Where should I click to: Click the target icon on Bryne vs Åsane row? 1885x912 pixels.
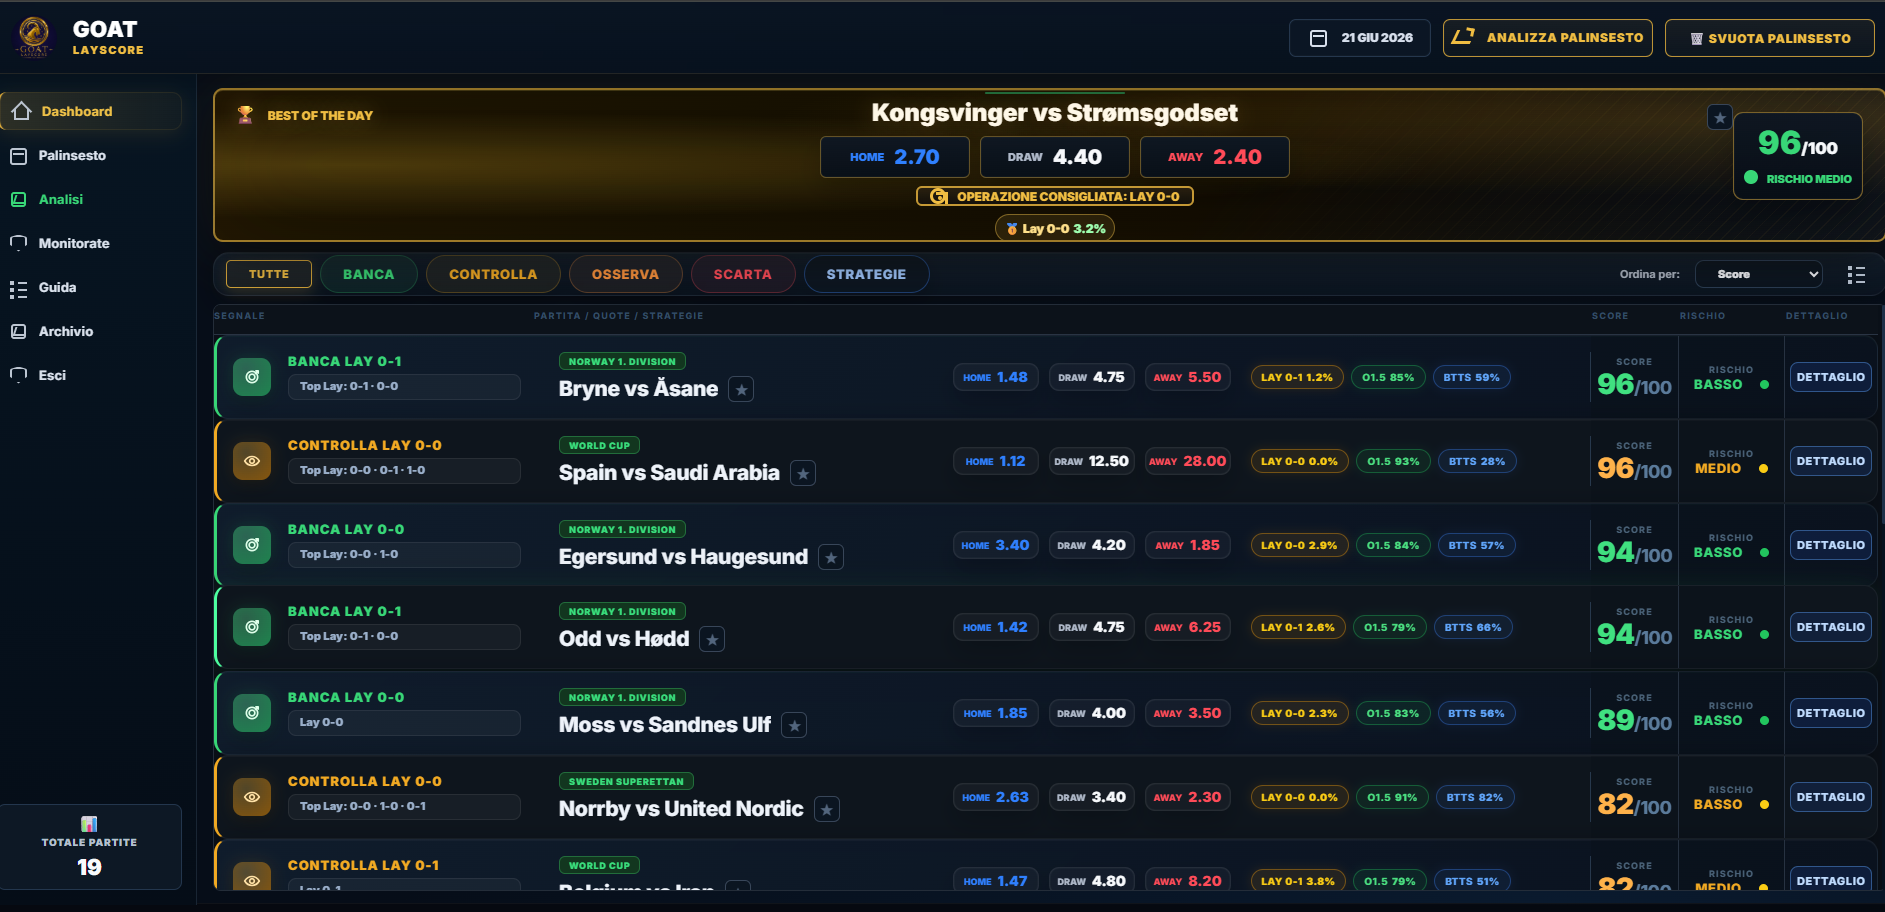pyautogui.click(x=252, y=377)
